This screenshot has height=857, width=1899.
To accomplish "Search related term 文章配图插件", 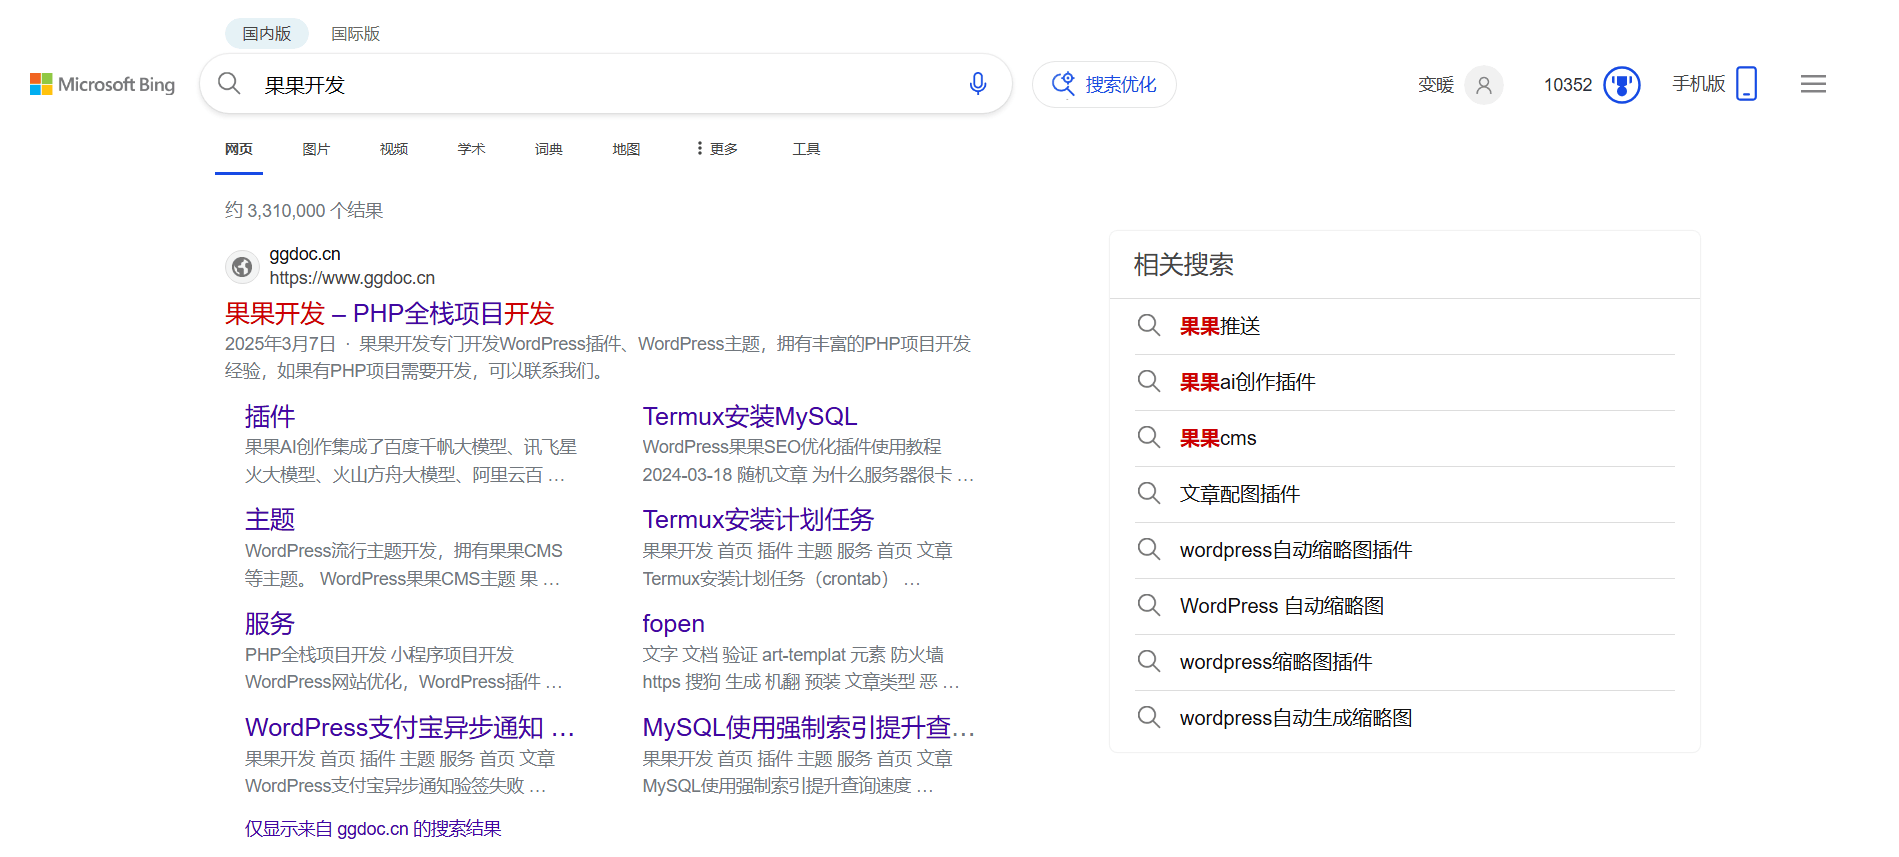I will click(x=1240, y=493).
